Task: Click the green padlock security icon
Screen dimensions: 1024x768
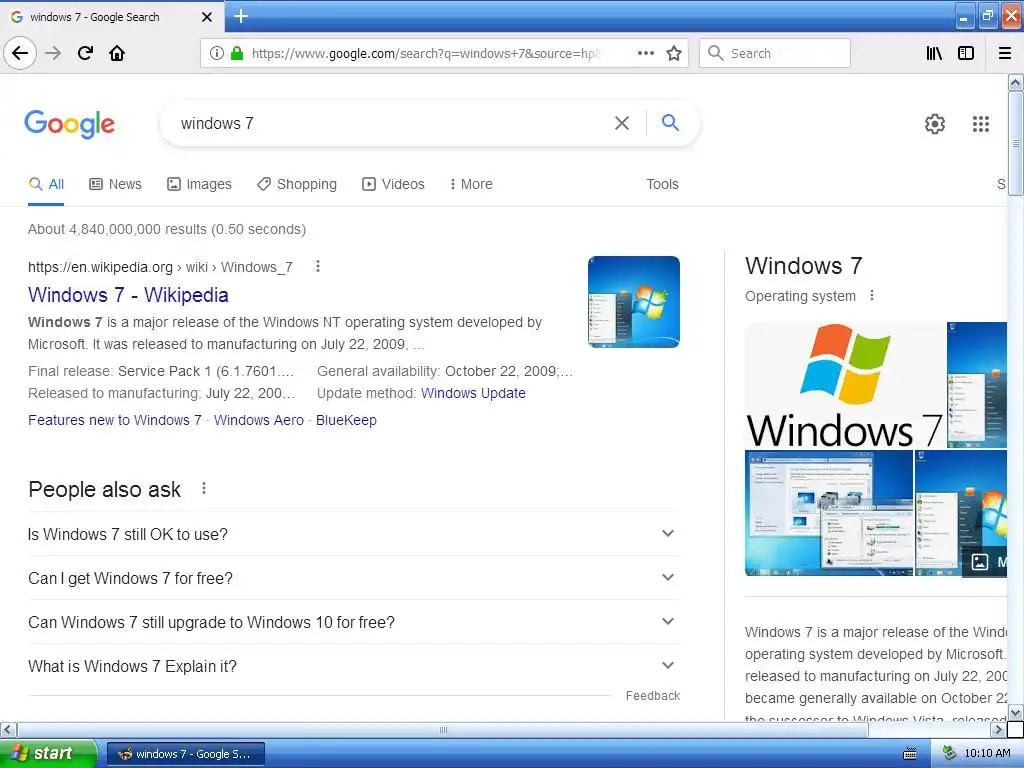Action: click(x=237, y=53)
